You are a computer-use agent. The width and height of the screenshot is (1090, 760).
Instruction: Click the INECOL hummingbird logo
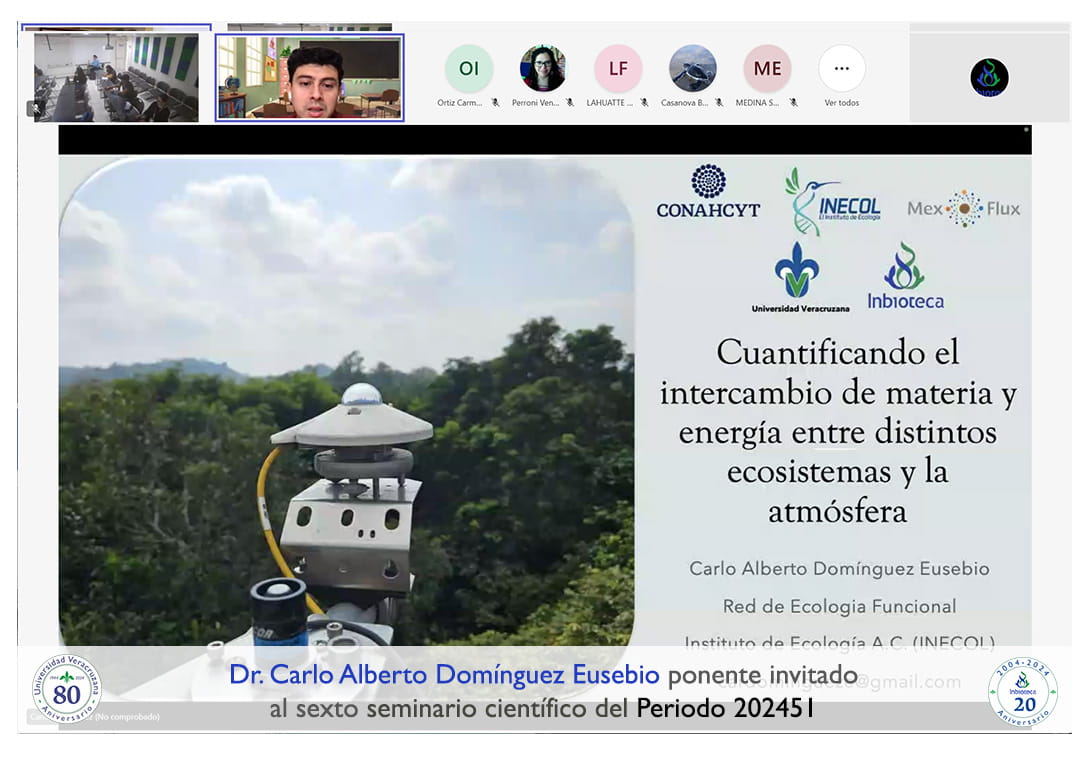click(x=832, y=200)
